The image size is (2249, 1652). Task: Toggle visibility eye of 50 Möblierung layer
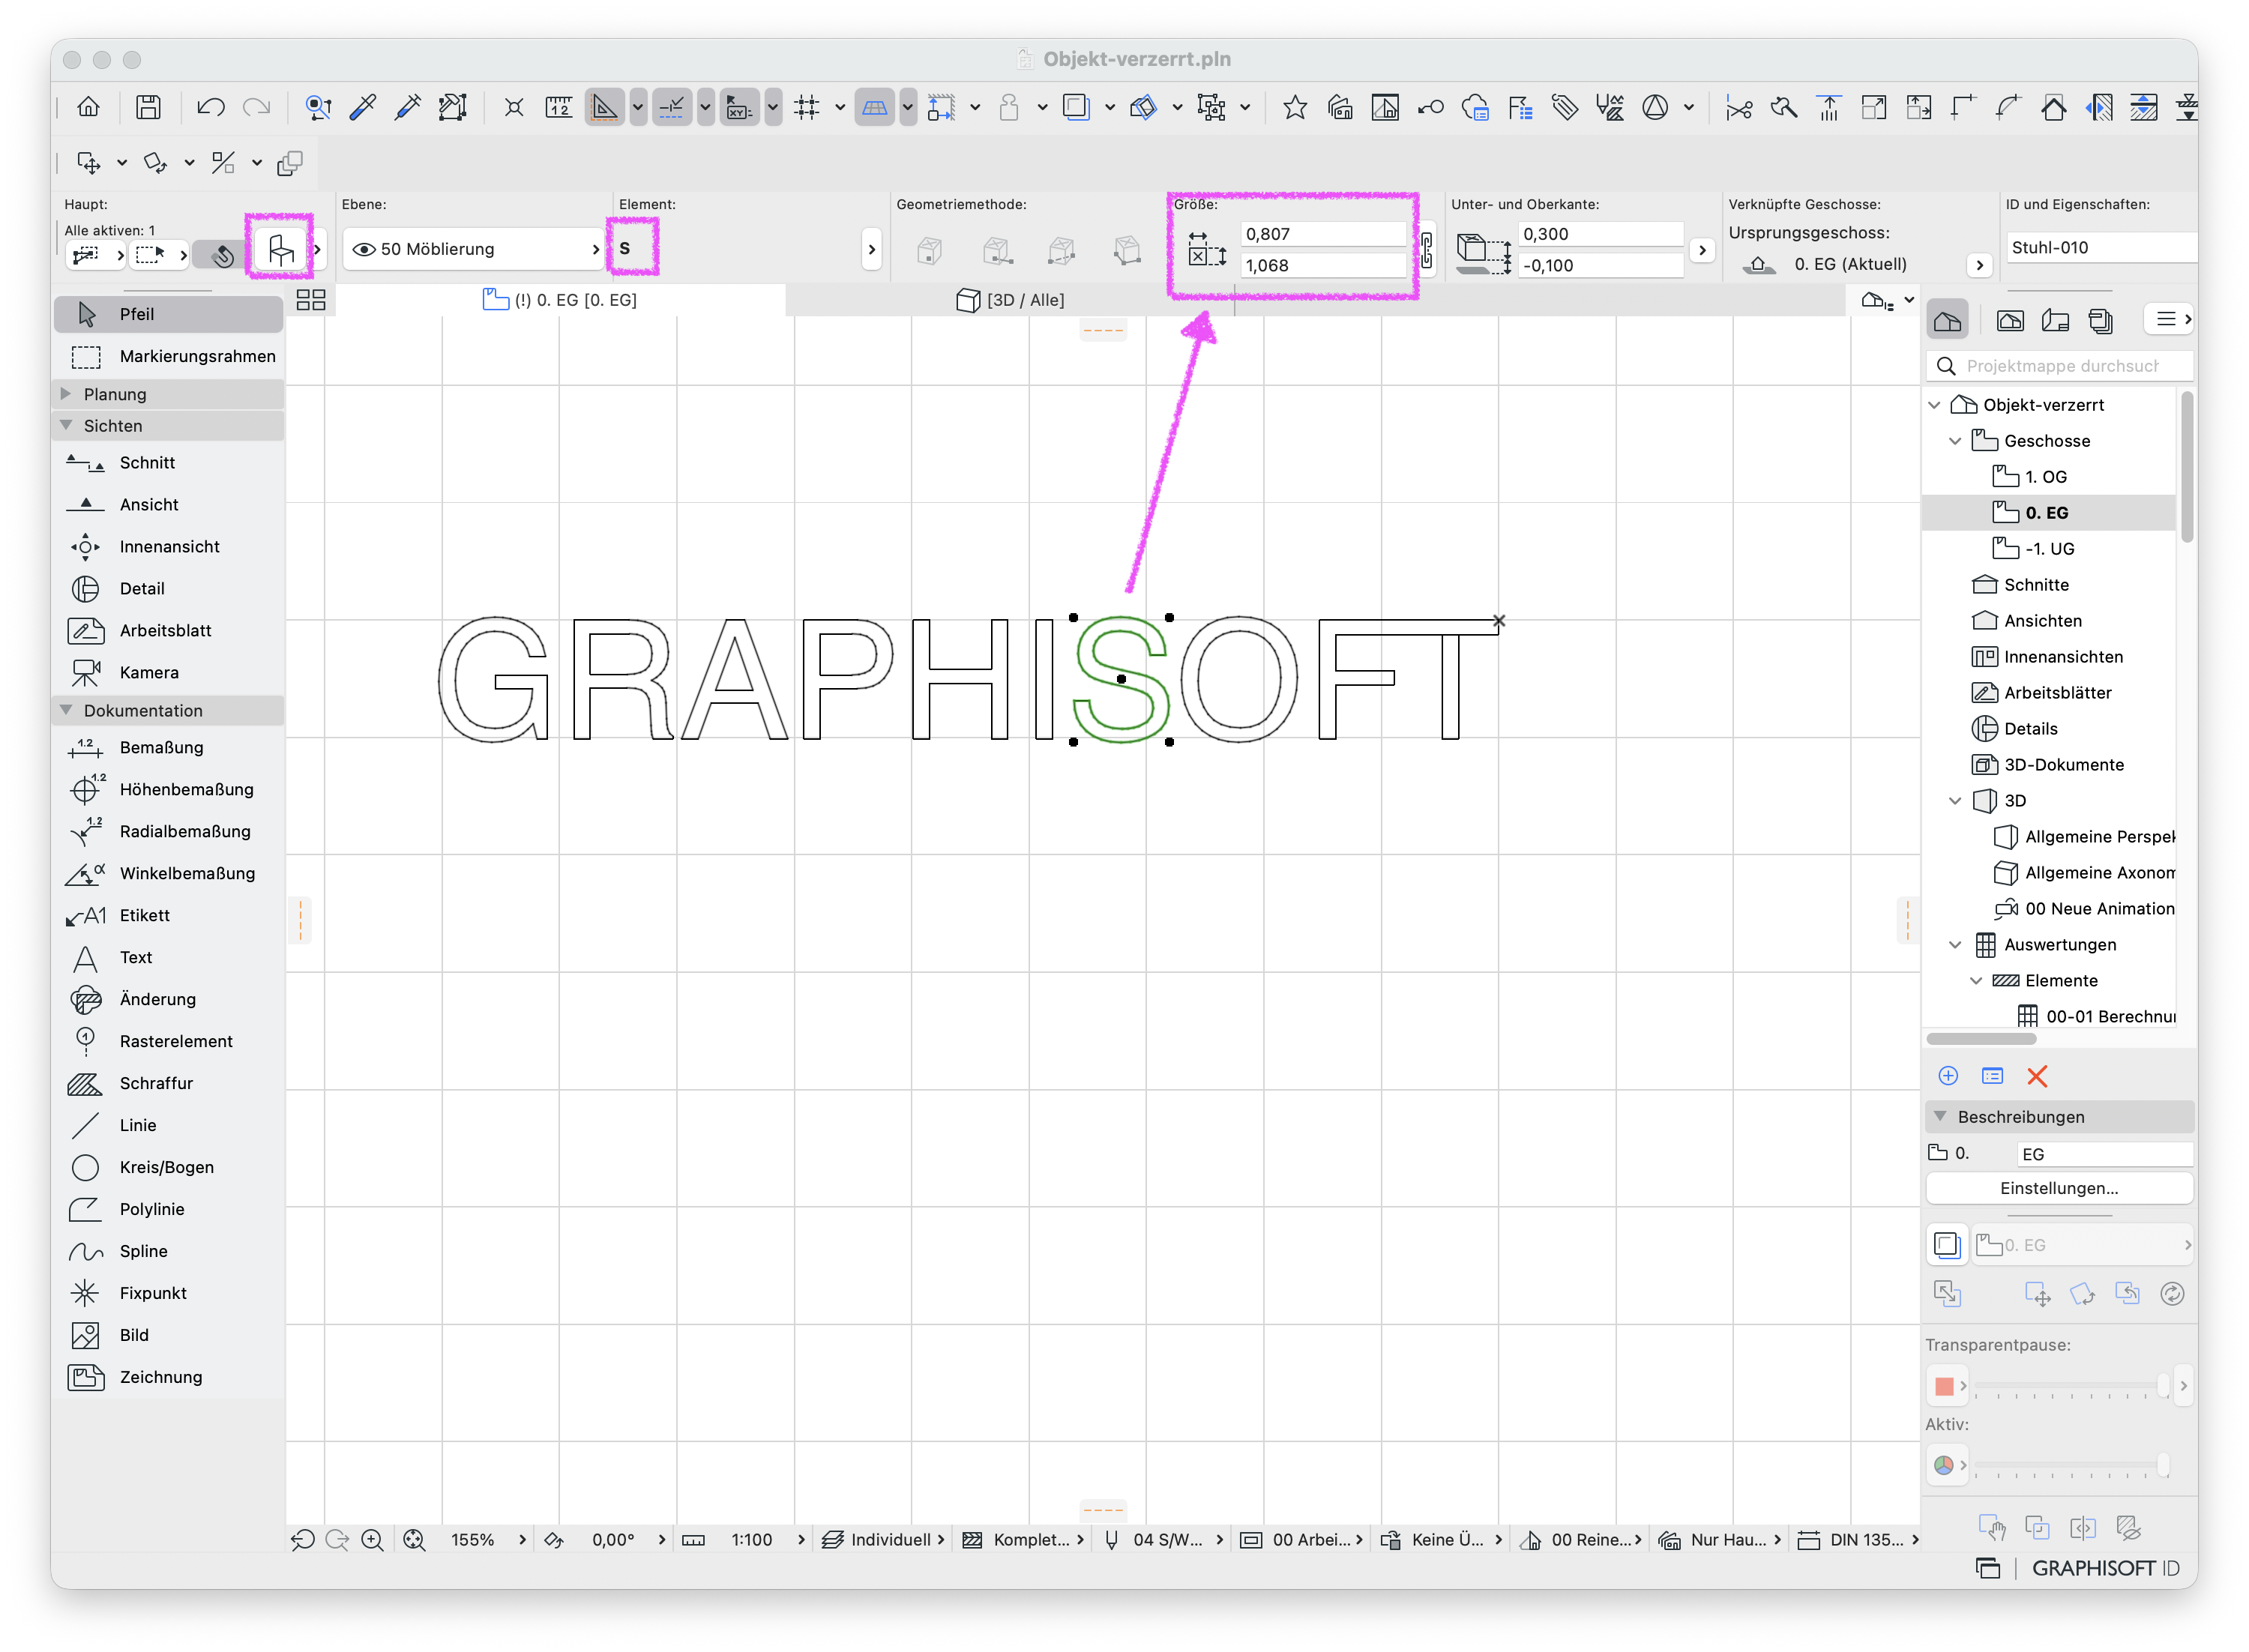364,250
